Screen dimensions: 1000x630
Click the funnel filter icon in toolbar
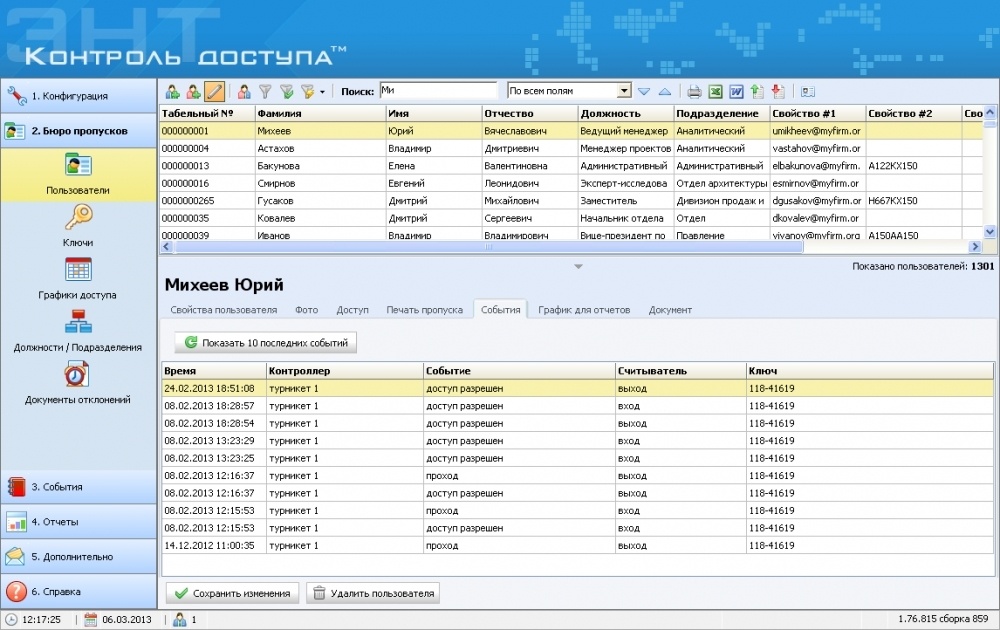click(266, 92)
